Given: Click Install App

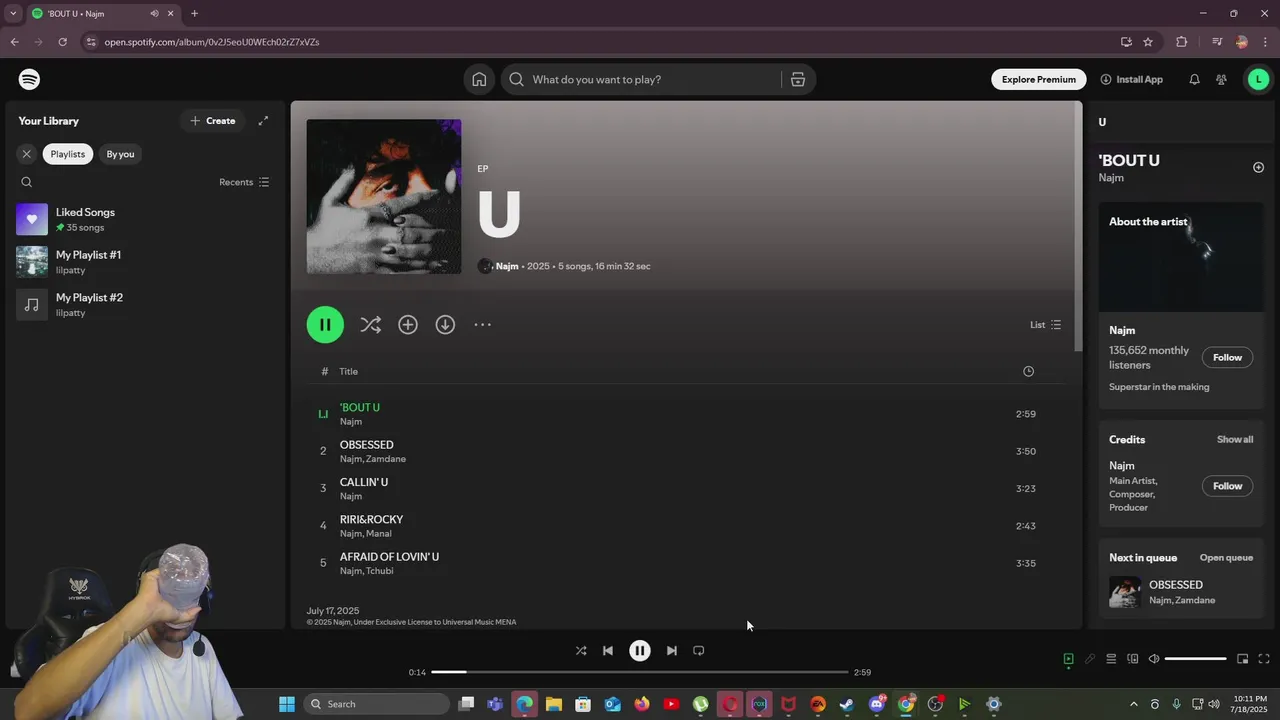Looking at the screenshot, I should click(1131, 79).
